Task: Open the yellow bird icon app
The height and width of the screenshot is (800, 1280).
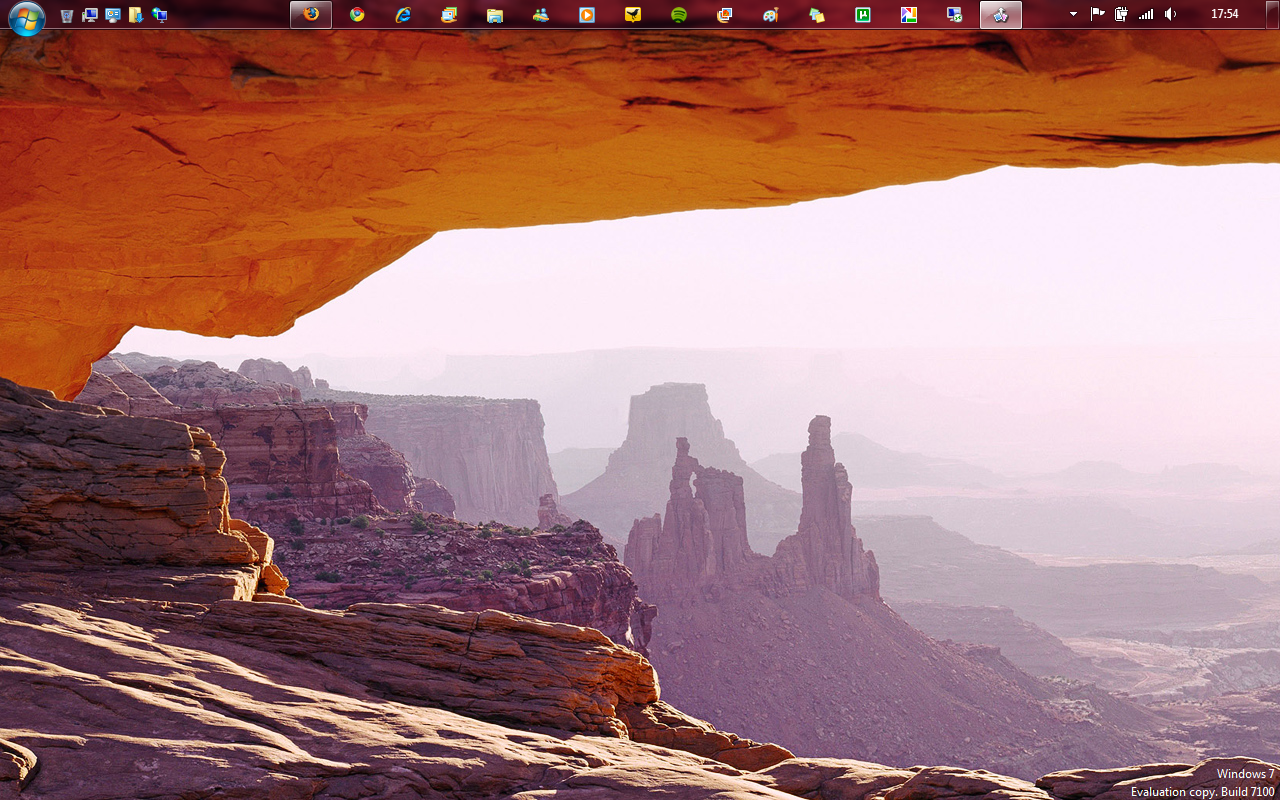Action: pos(633,14)
